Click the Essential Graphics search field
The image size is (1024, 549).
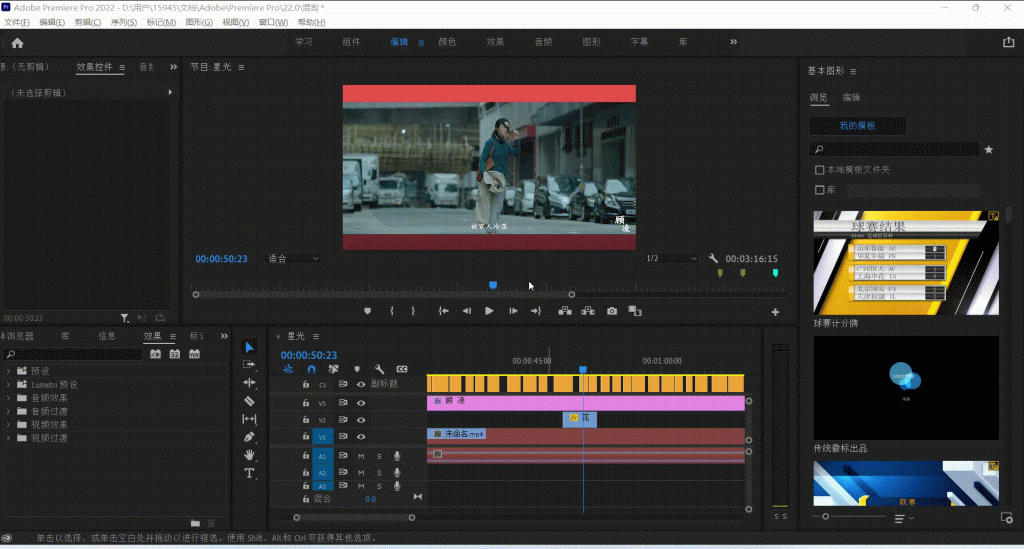[895, 149]
